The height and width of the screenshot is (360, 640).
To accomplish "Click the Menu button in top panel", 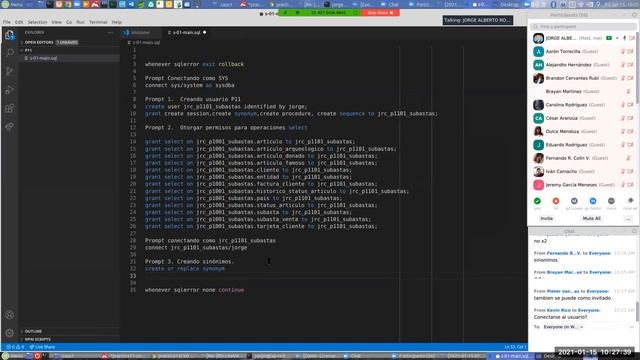I will pos(13,4).
